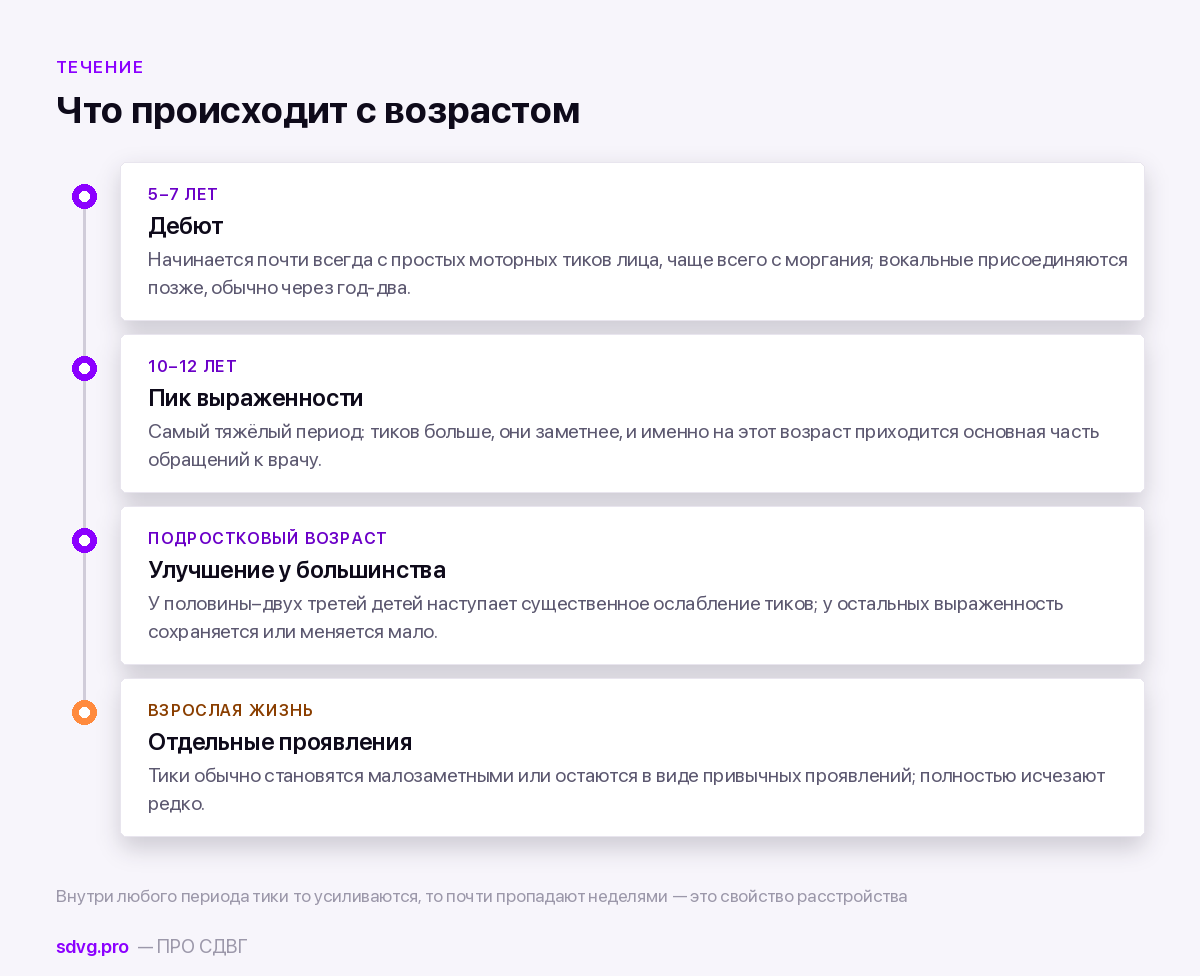
Task: Click the '— ПРО СДВГ' footer text
Action: (x=192, y=947)
